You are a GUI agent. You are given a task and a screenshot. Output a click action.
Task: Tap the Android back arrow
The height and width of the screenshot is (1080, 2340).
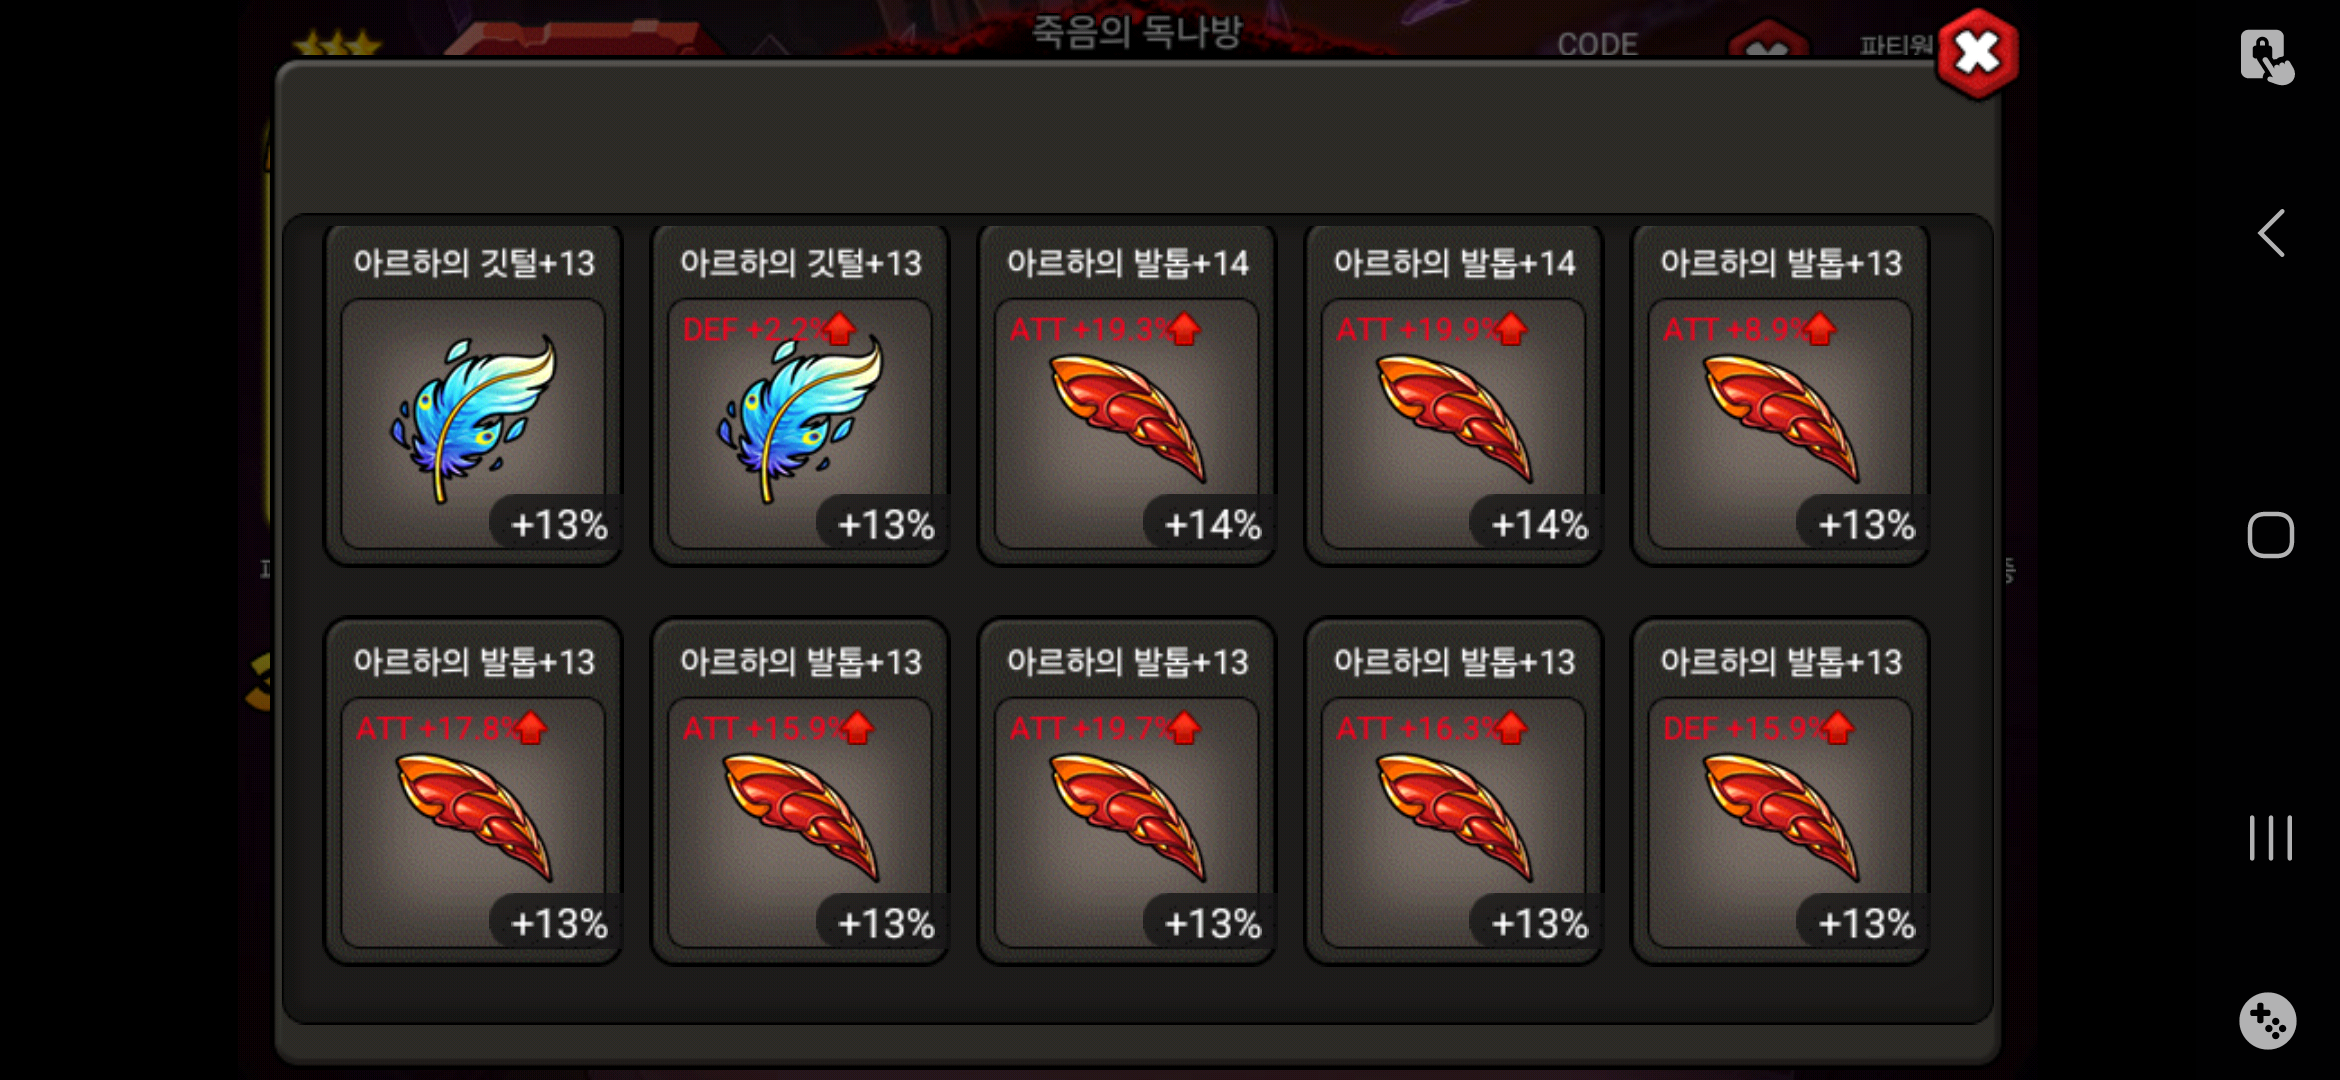pos(2271,233)
